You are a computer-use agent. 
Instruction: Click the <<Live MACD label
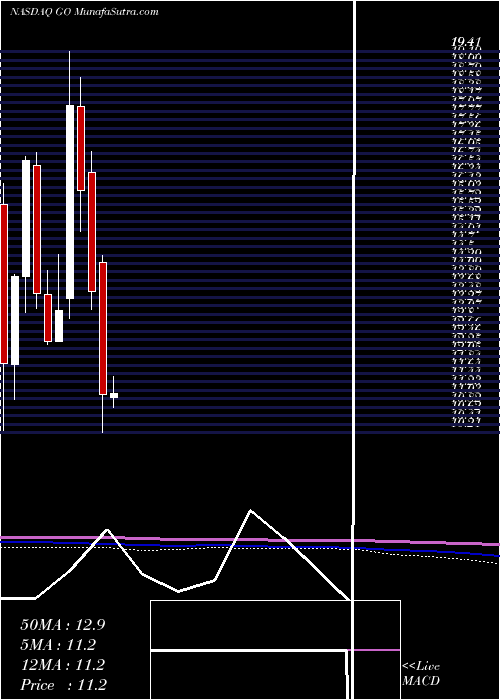point(421,674)
